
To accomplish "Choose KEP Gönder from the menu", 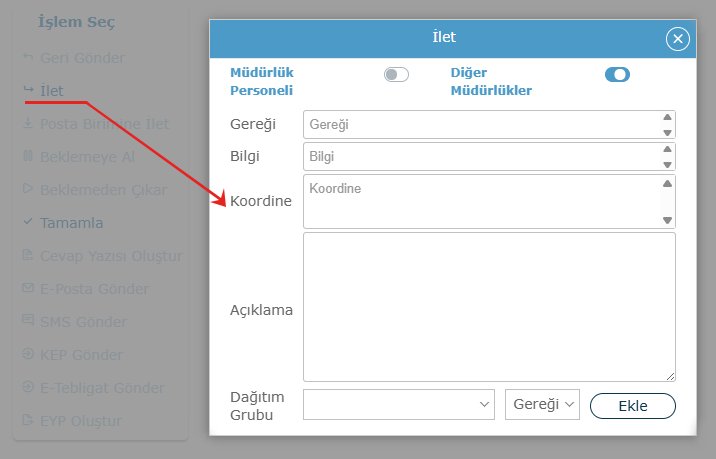I will pos(81,355).
